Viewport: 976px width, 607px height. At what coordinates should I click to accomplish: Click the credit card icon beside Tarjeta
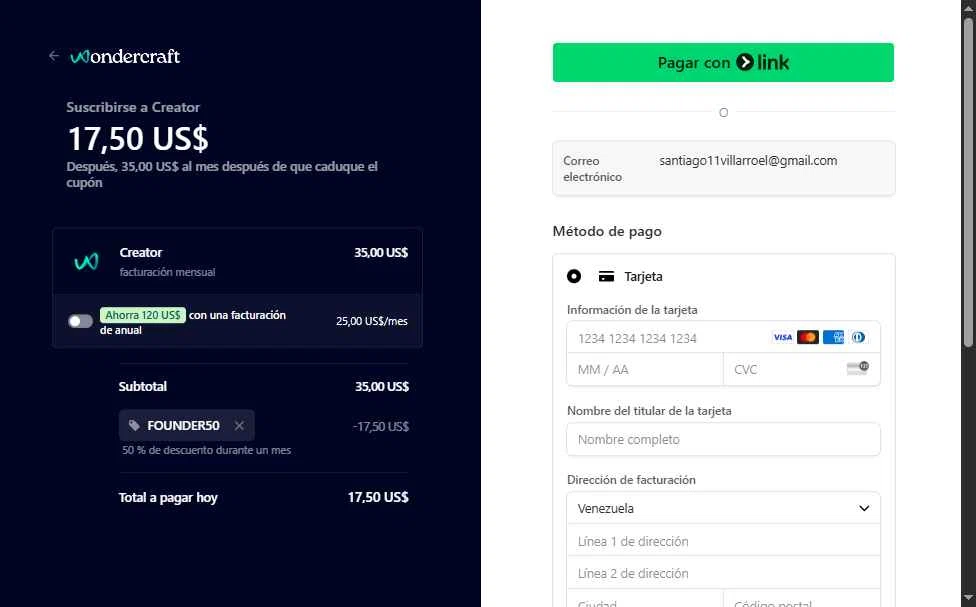coord(606,276)
